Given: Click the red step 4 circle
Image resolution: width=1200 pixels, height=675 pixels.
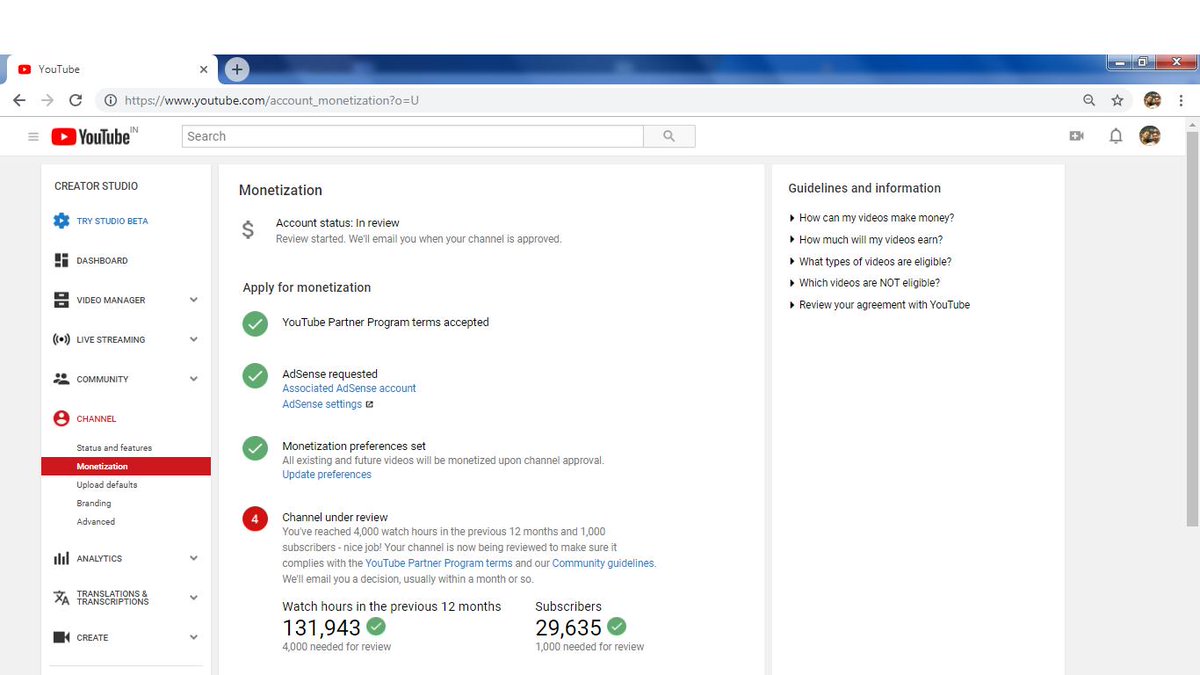Looking at the screenshot, I should pos(255,519).
